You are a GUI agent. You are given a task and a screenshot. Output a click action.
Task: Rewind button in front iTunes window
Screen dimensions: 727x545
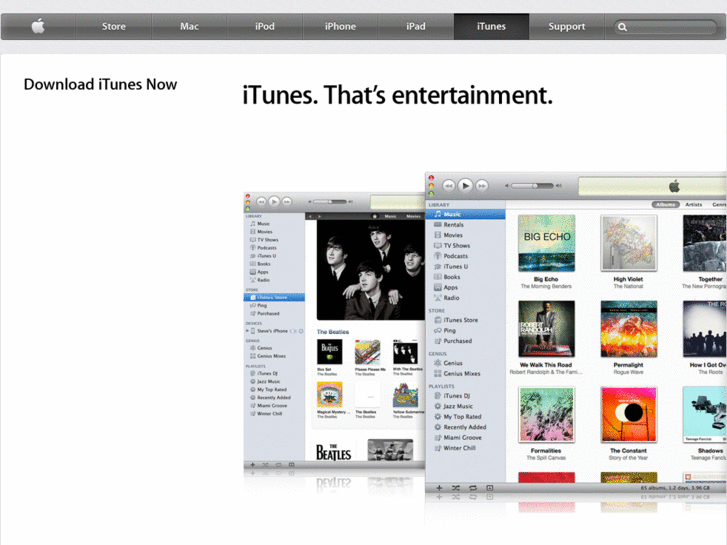448,186
